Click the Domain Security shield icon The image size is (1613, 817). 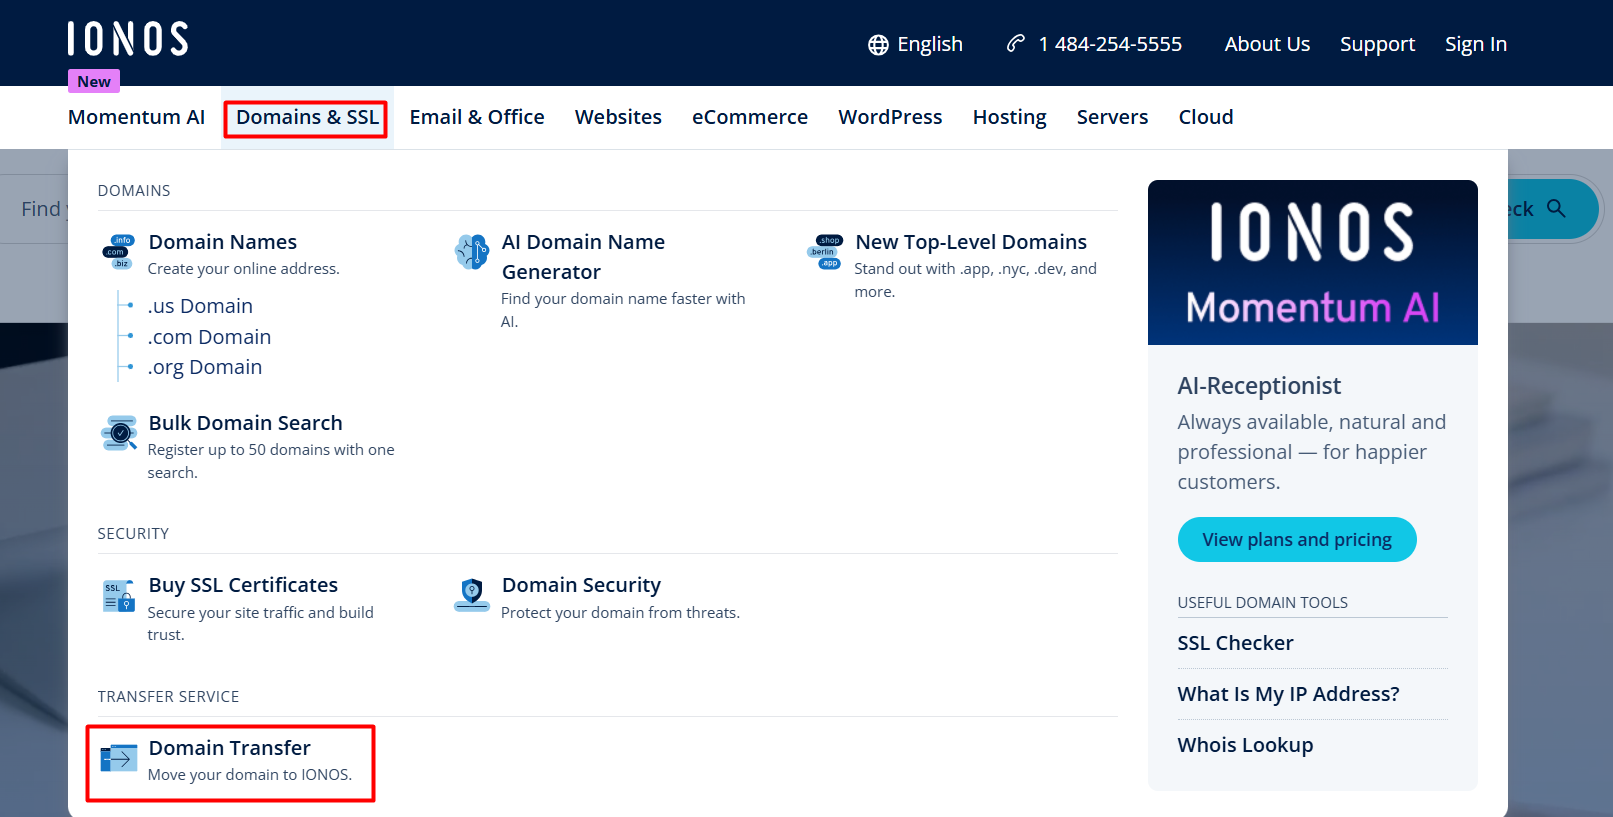pyautogui.click(x=472, y=594)
